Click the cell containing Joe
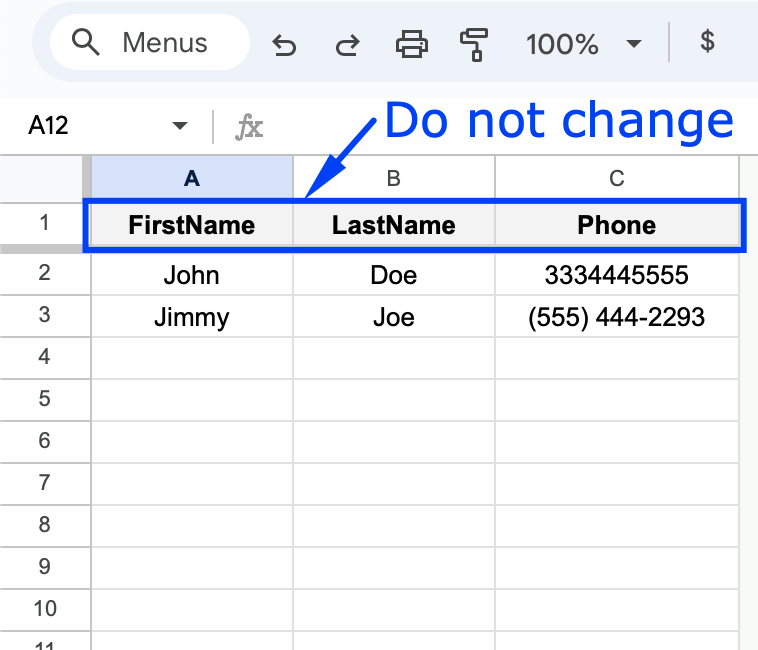Screen dimensions: 758x650 (394, 317)
